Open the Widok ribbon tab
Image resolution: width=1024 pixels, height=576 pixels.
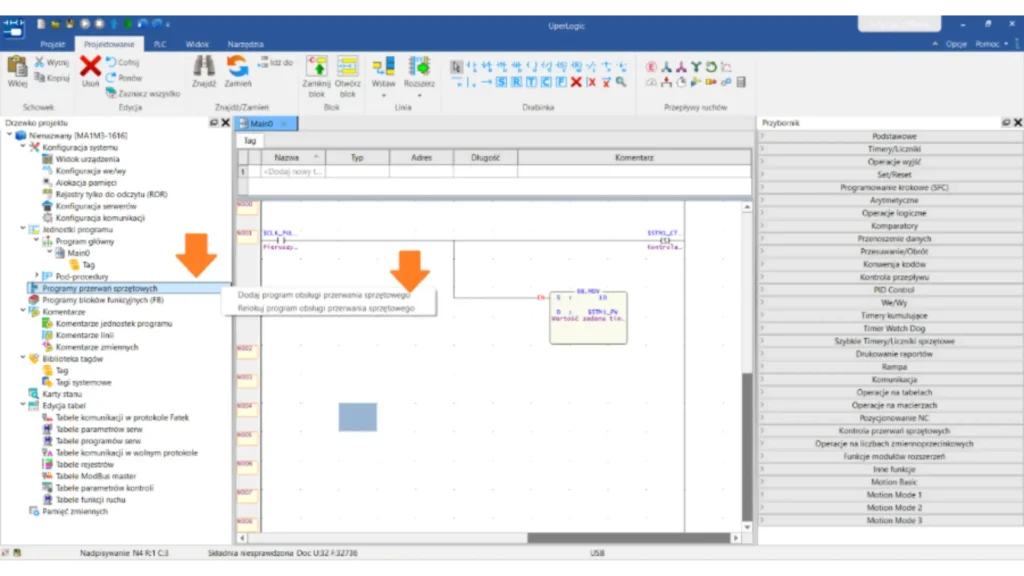coord(197,44)
